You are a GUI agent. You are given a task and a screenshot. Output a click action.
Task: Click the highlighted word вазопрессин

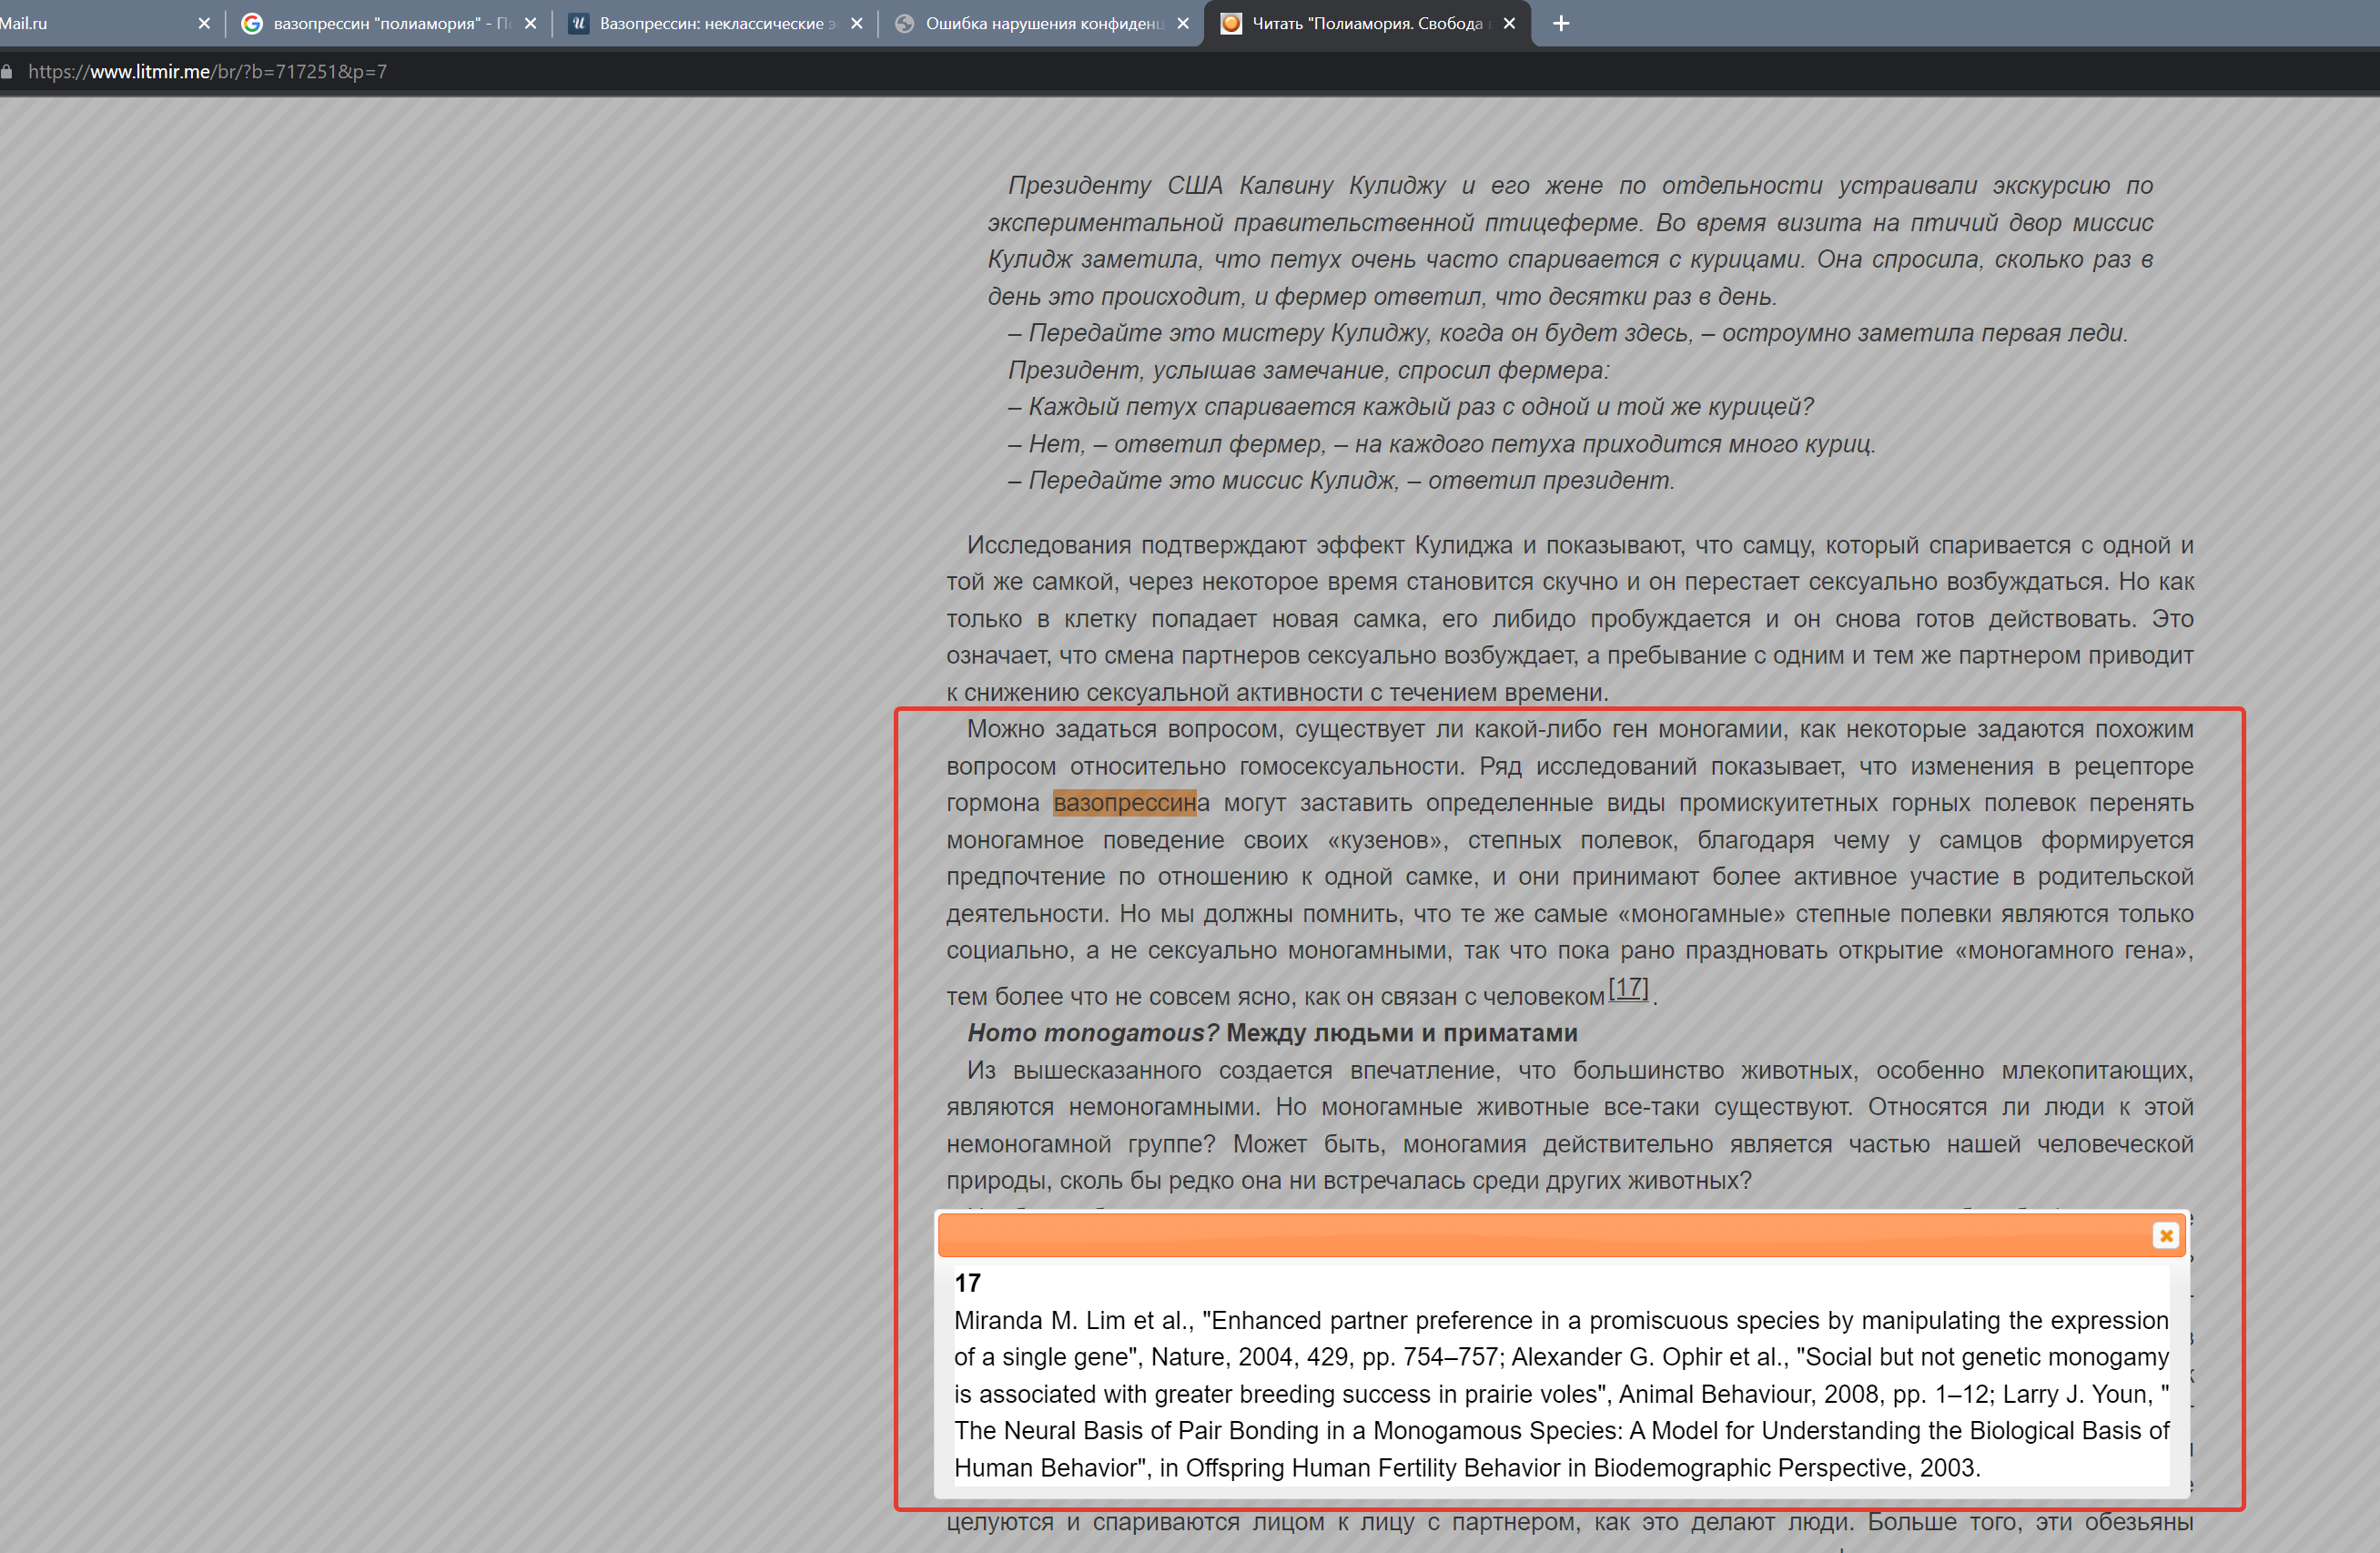(1124, 803)
